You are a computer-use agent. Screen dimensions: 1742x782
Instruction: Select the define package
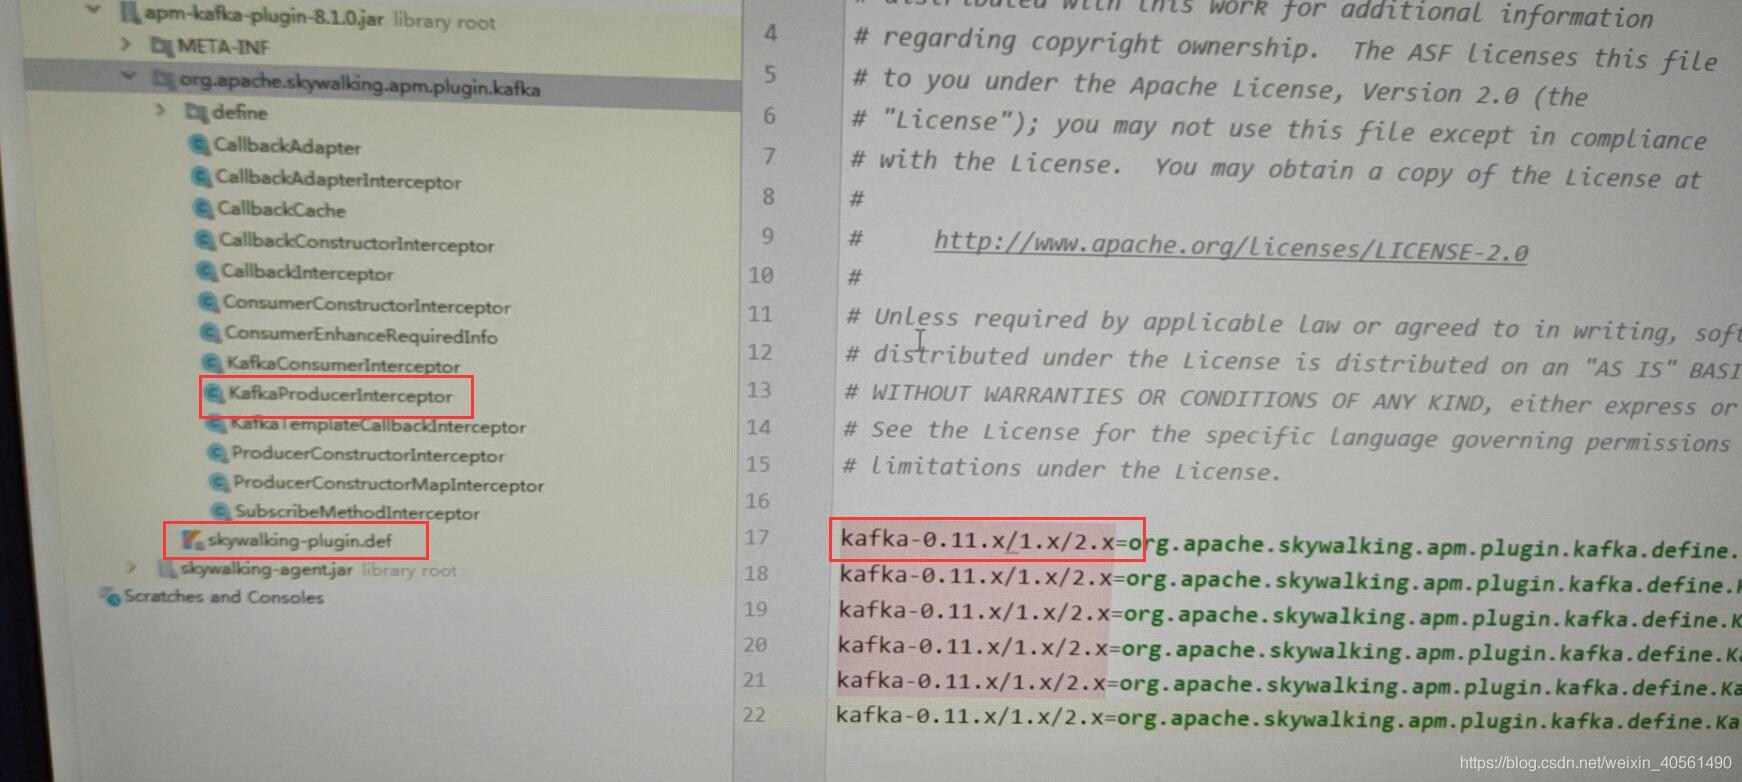[x=239, y=112]
